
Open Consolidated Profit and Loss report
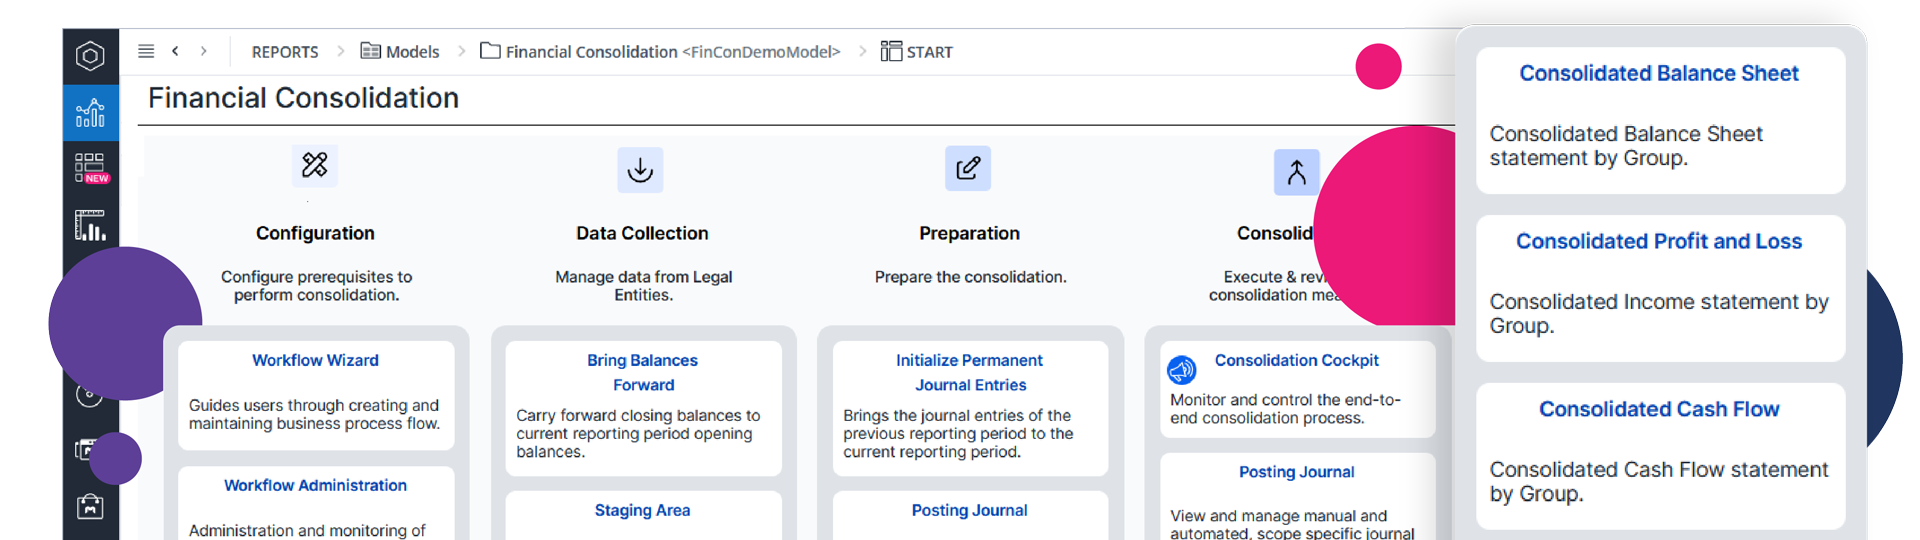[x=1659, y=241]
